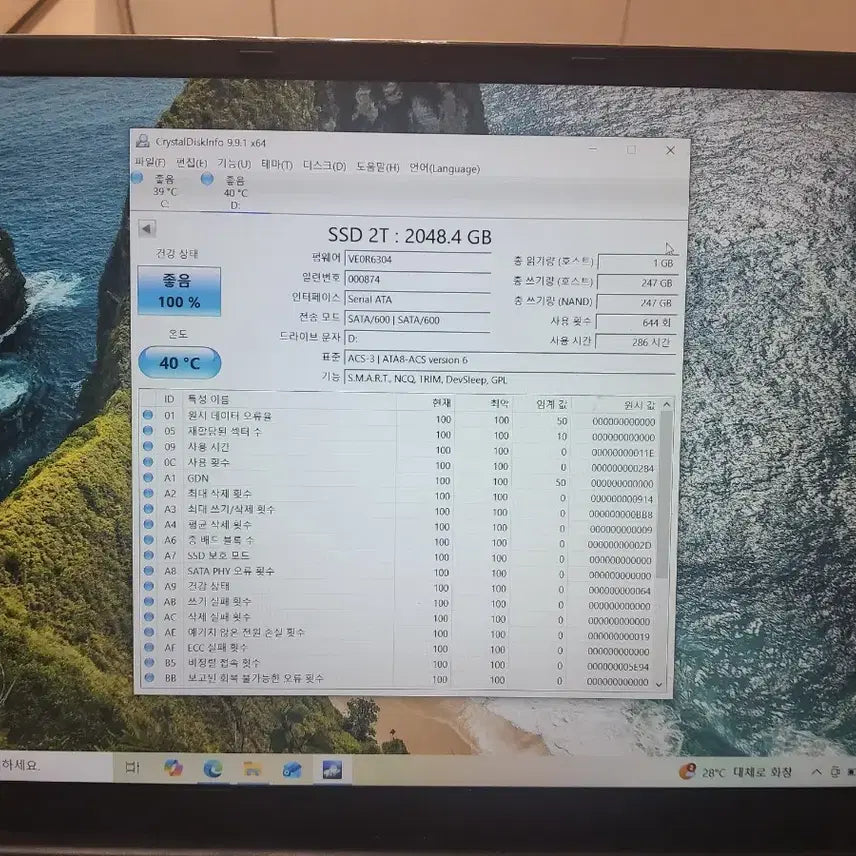This screenshot has height=856, width=856.
Task: Click the 특성 이름 column header
Action: click(209, 399)
